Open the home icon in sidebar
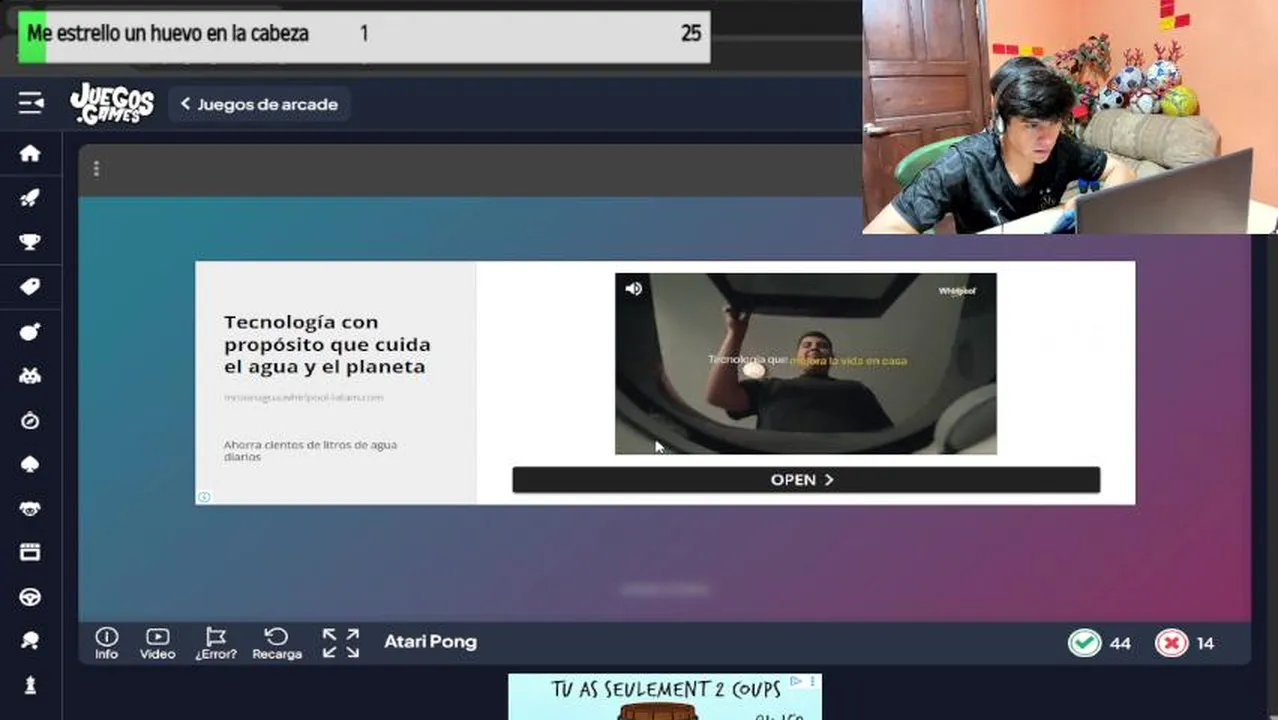 click(30, 153)
